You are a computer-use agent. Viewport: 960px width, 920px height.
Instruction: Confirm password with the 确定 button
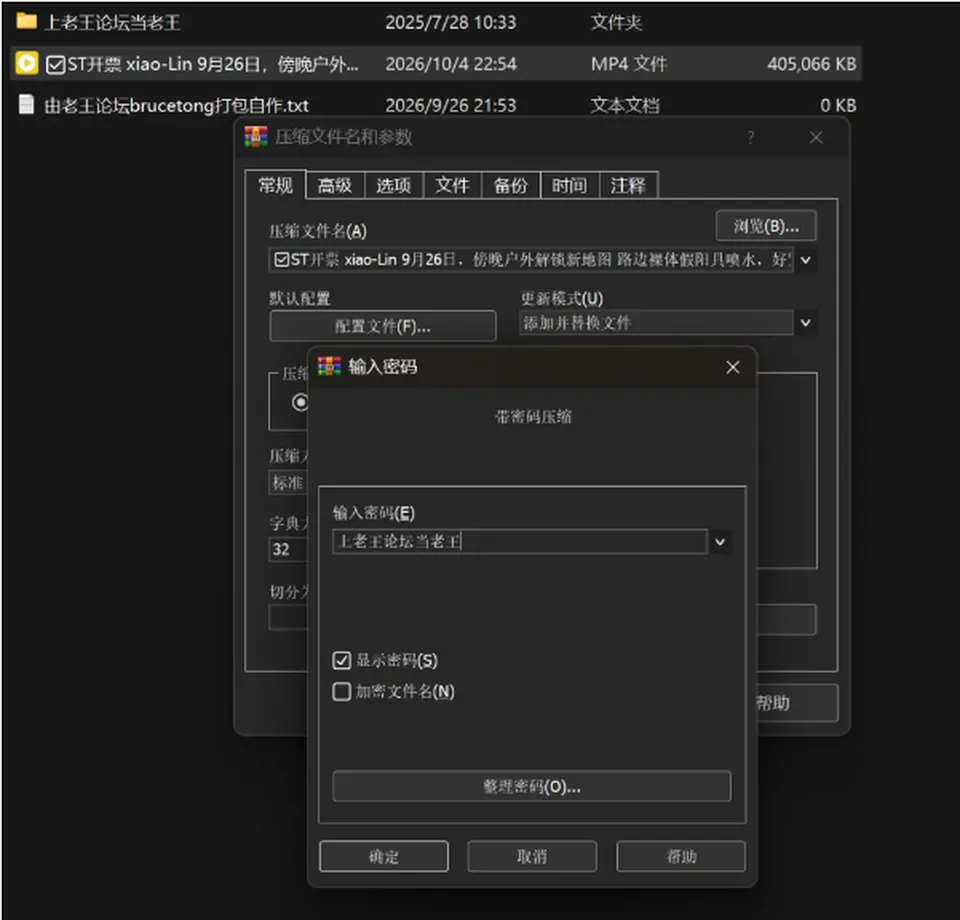[384, 856]
